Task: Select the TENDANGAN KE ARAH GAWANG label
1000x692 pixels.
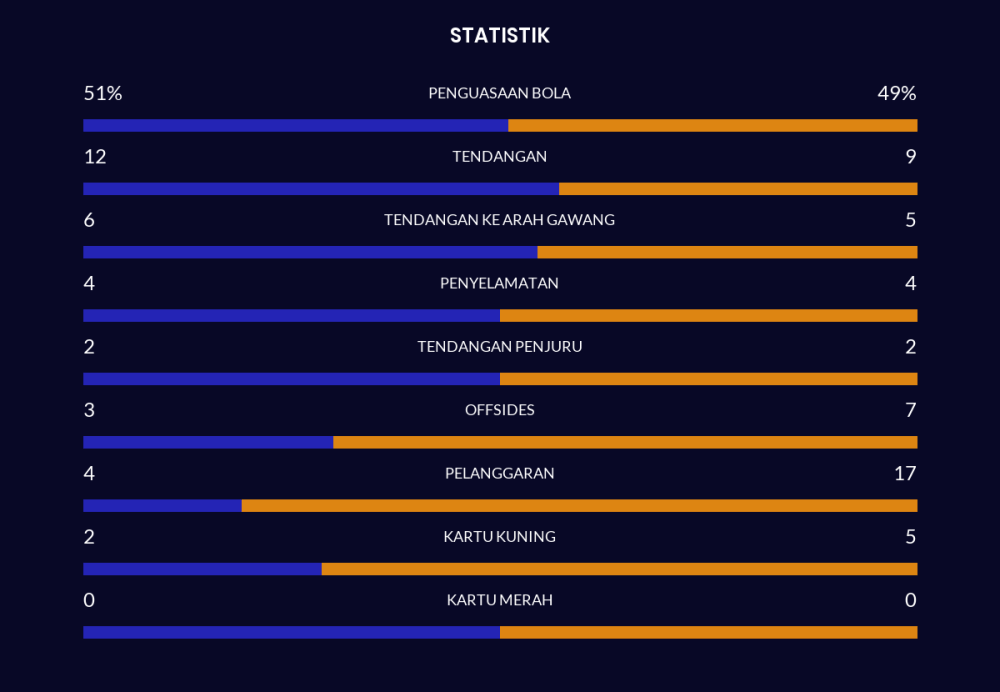Action: (499, 220)
